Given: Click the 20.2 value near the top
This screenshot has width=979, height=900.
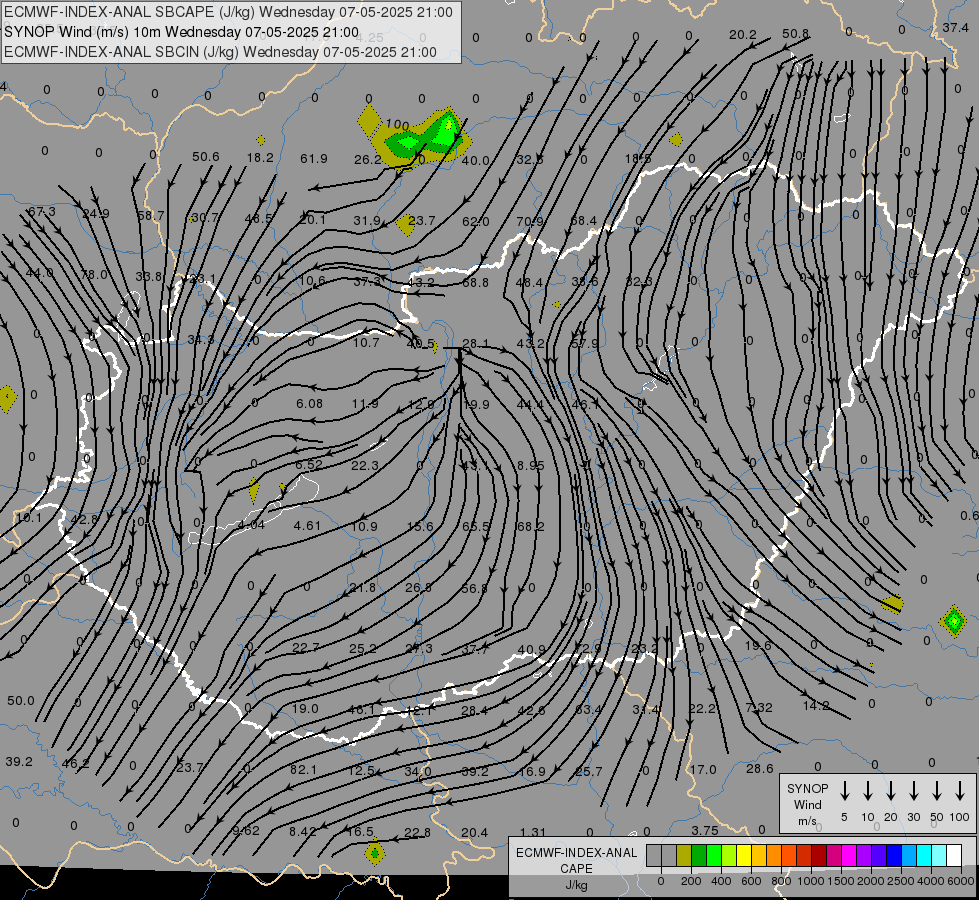Looking at the screenshot, I should (742, 35).
